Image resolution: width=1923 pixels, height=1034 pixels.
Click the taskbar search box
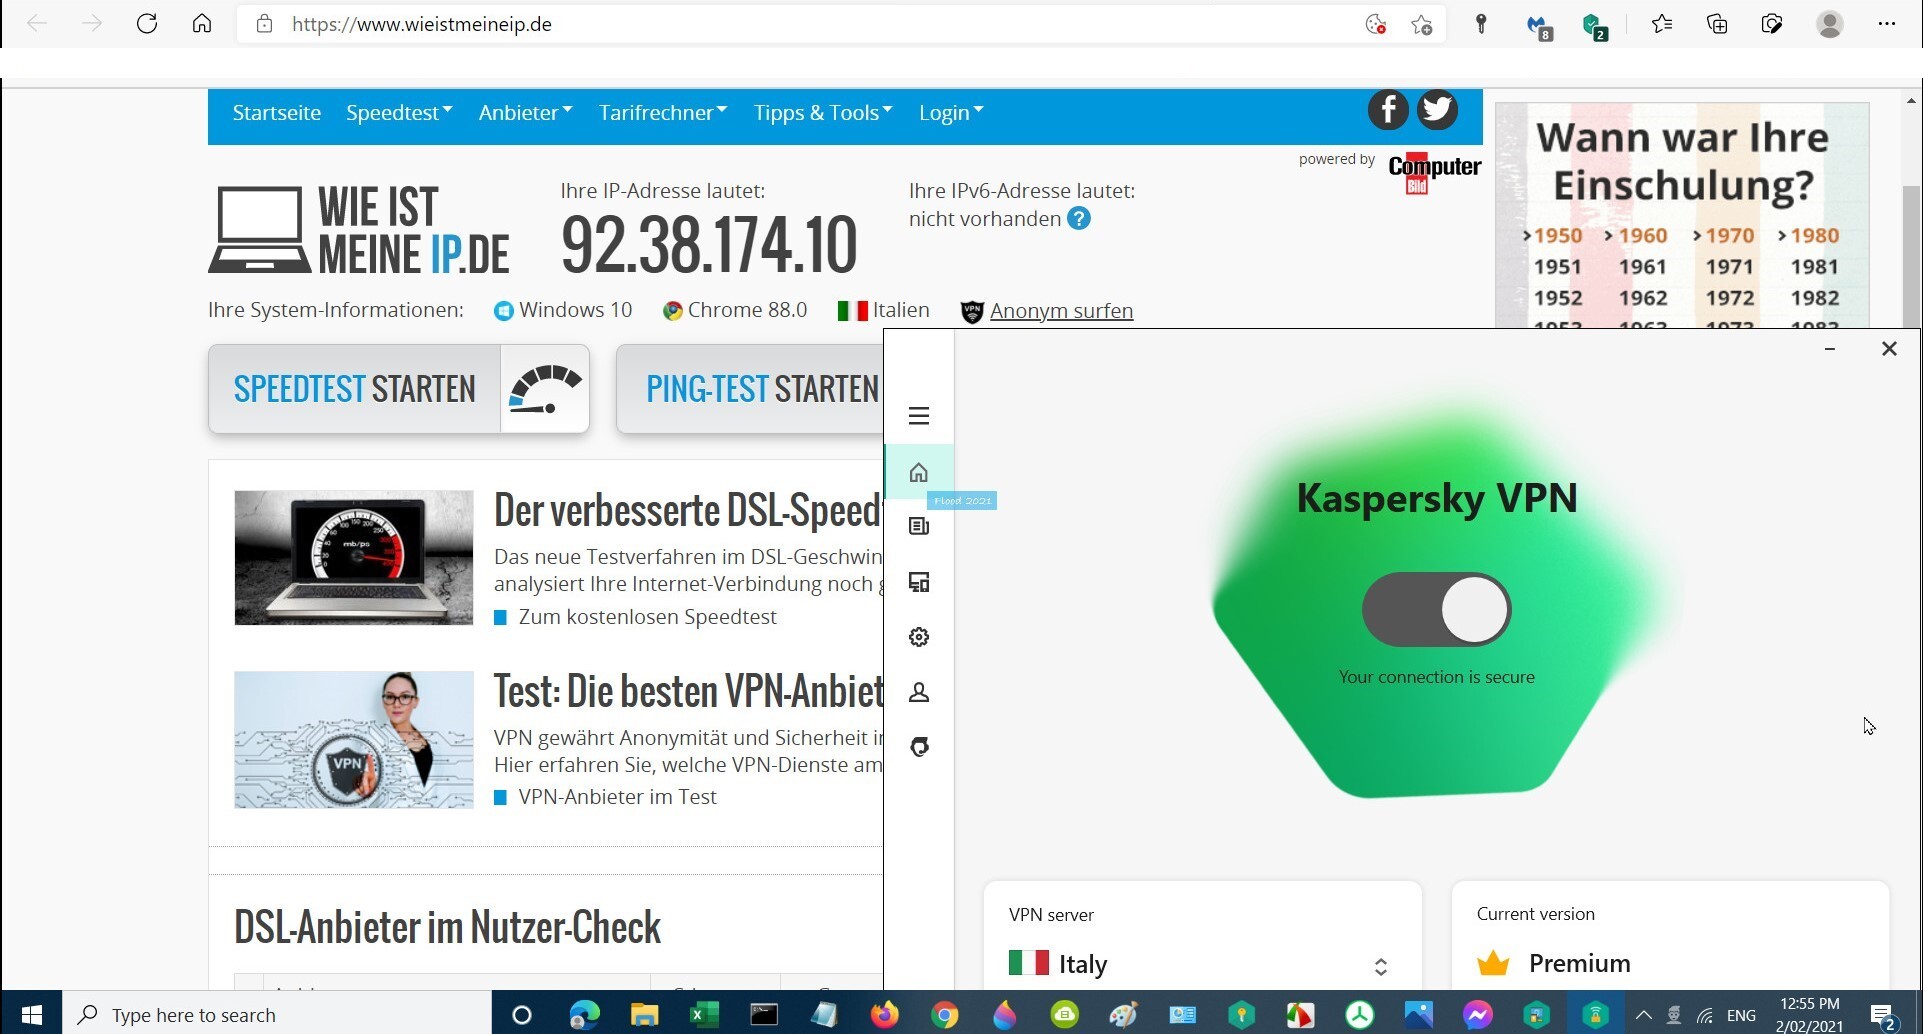(277, 1015)
